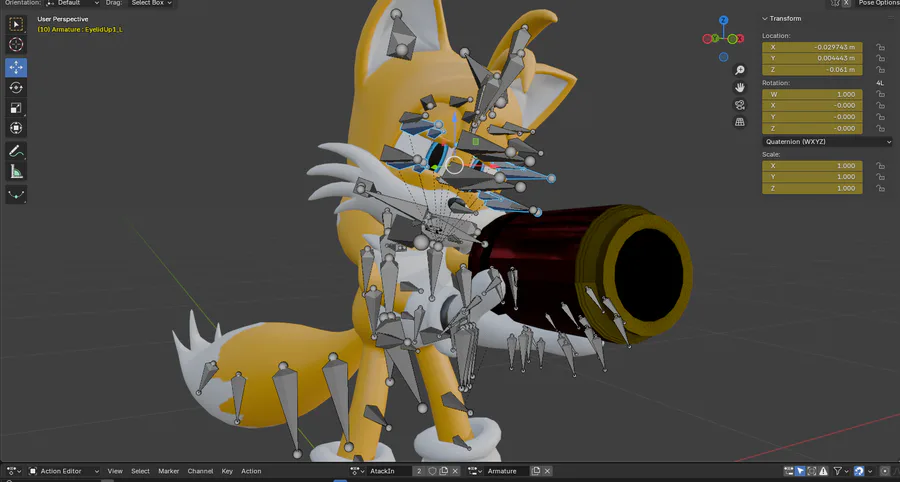Duplicate the Armature slot
Image resolution: width=900 pixels, height=482 pixels.
pyautogui.click(x=536, y=471)
